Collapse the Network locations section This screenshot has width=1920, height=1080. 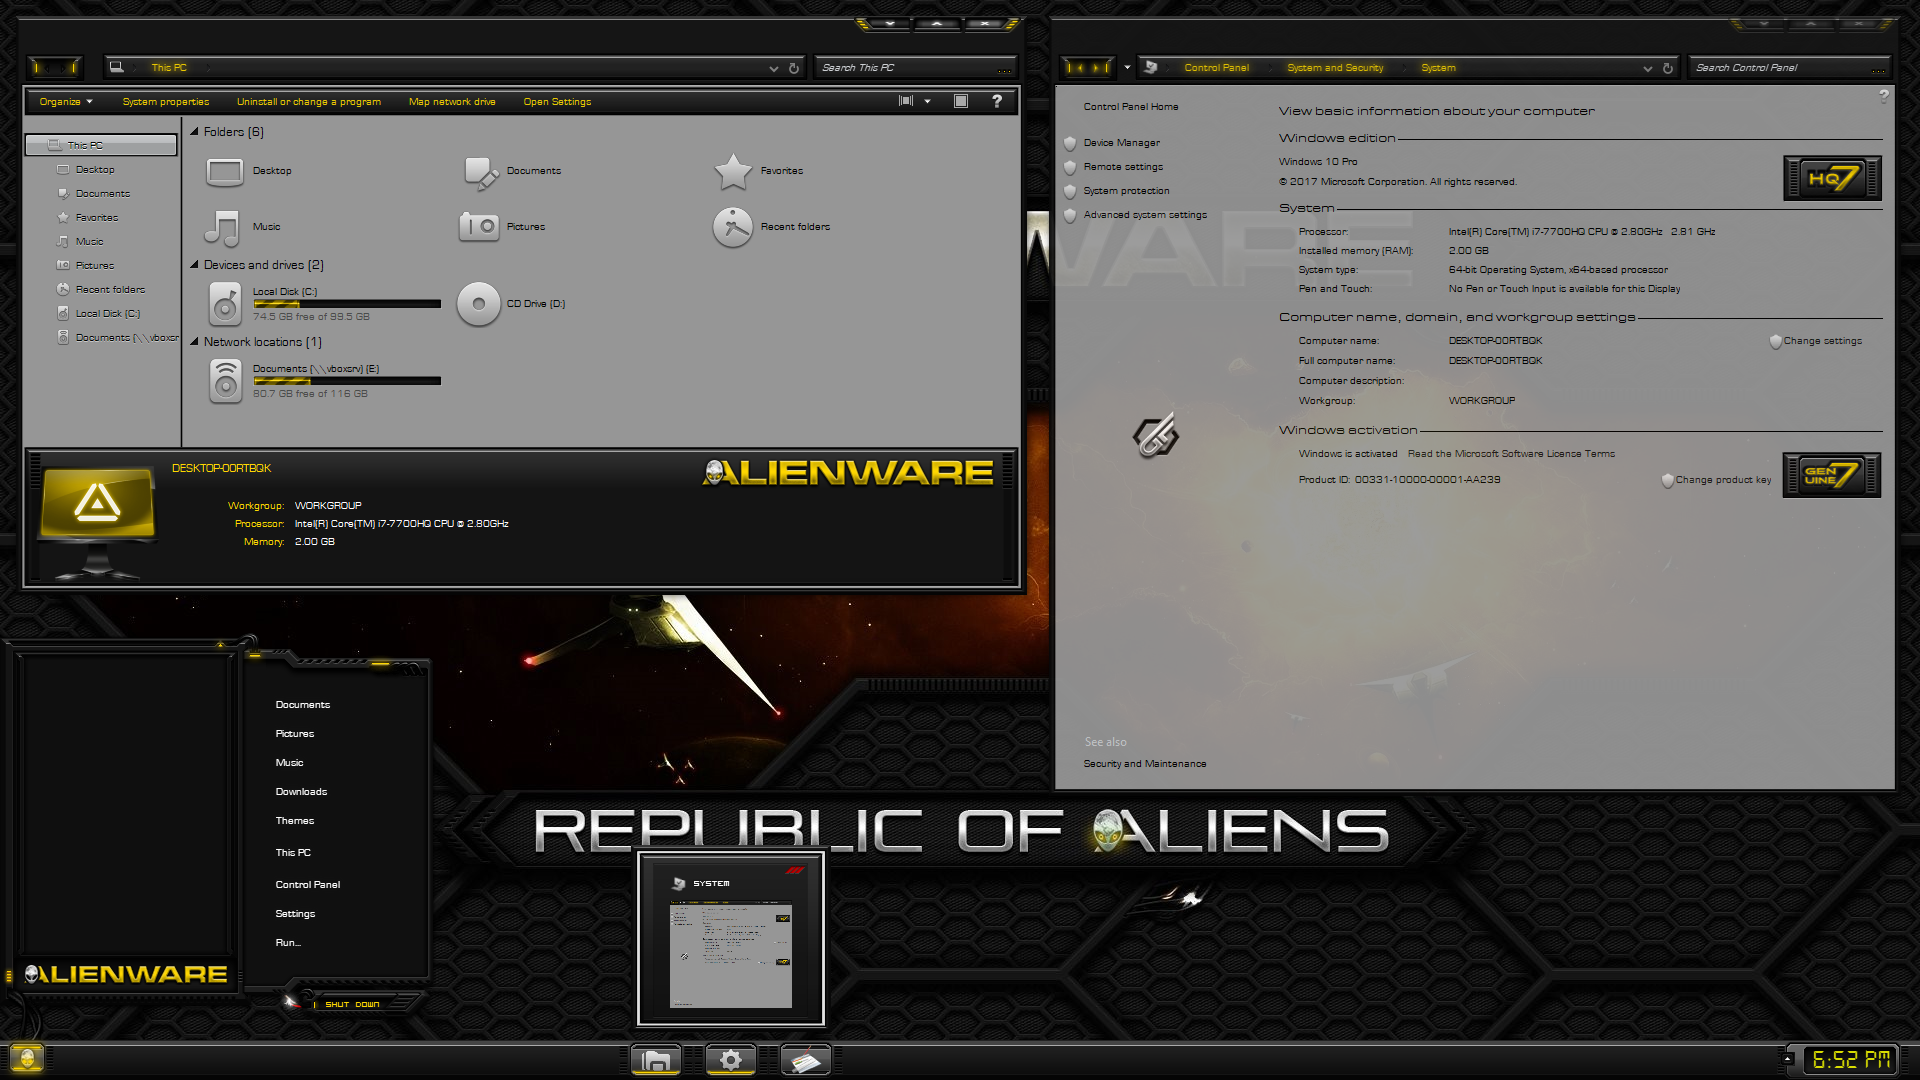coord(196,341)
